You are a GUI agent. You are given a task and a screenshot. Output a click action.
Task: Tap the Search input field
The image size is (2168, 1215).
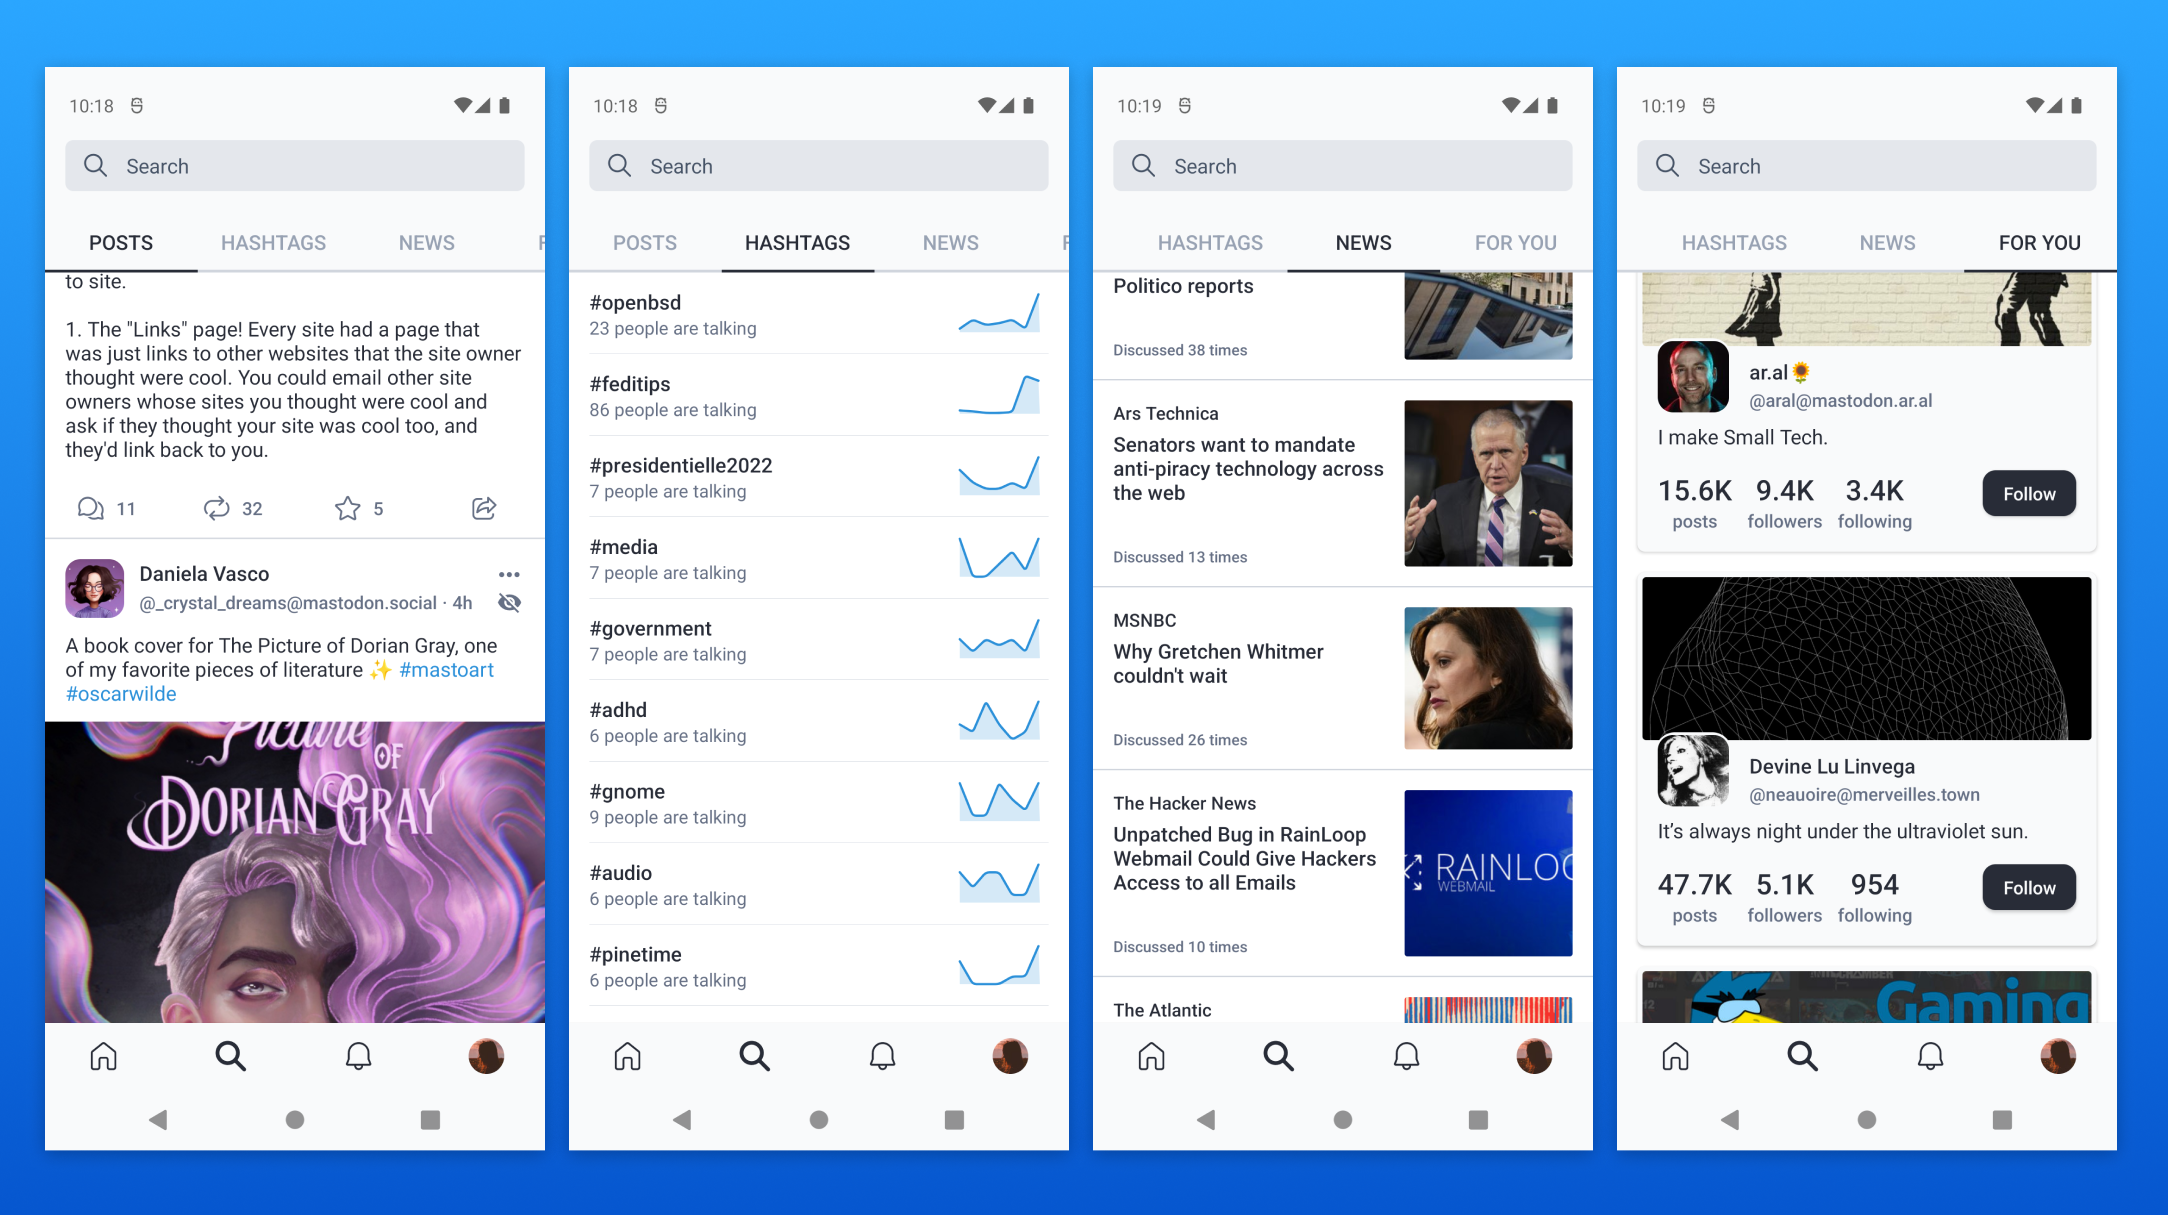tap(293, 165)
